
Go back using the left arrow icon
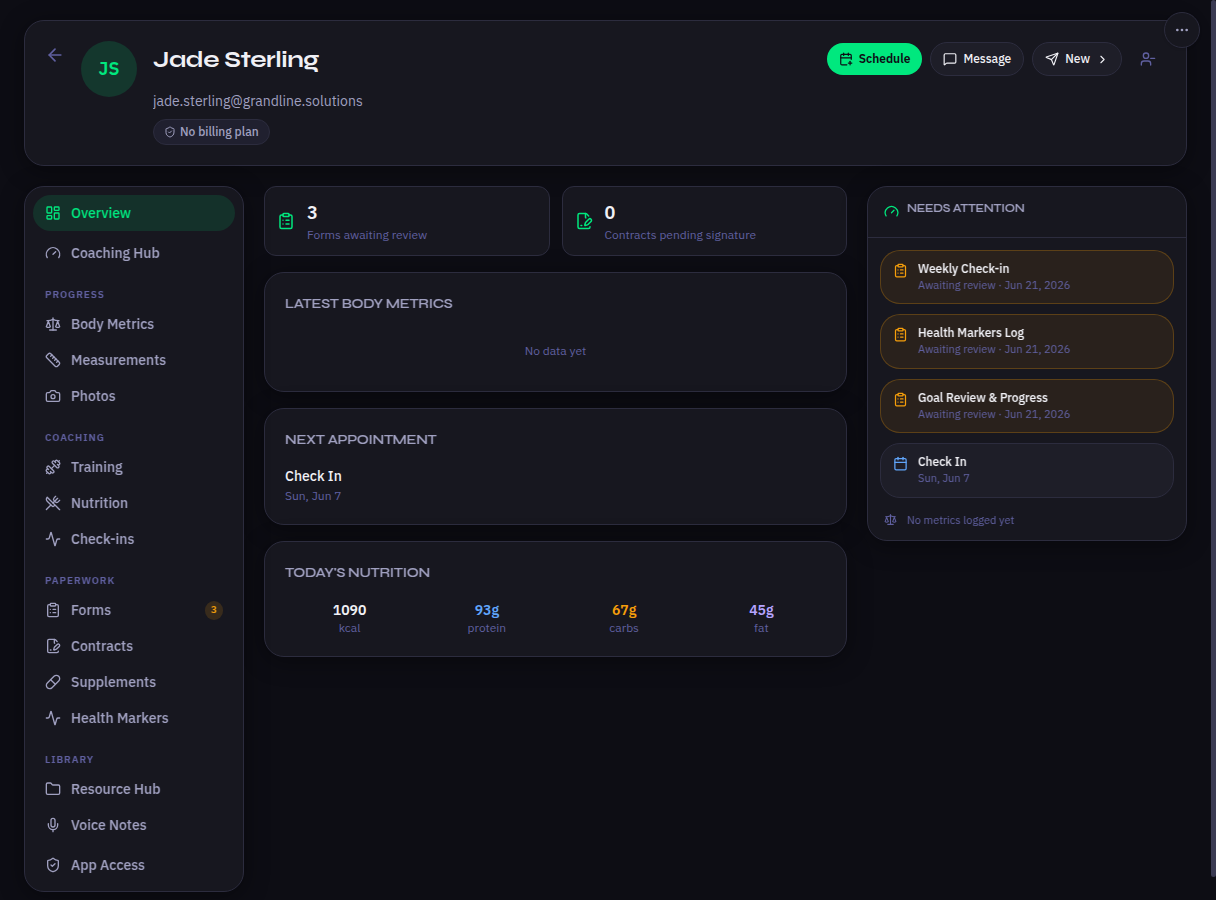click(55, 55)
